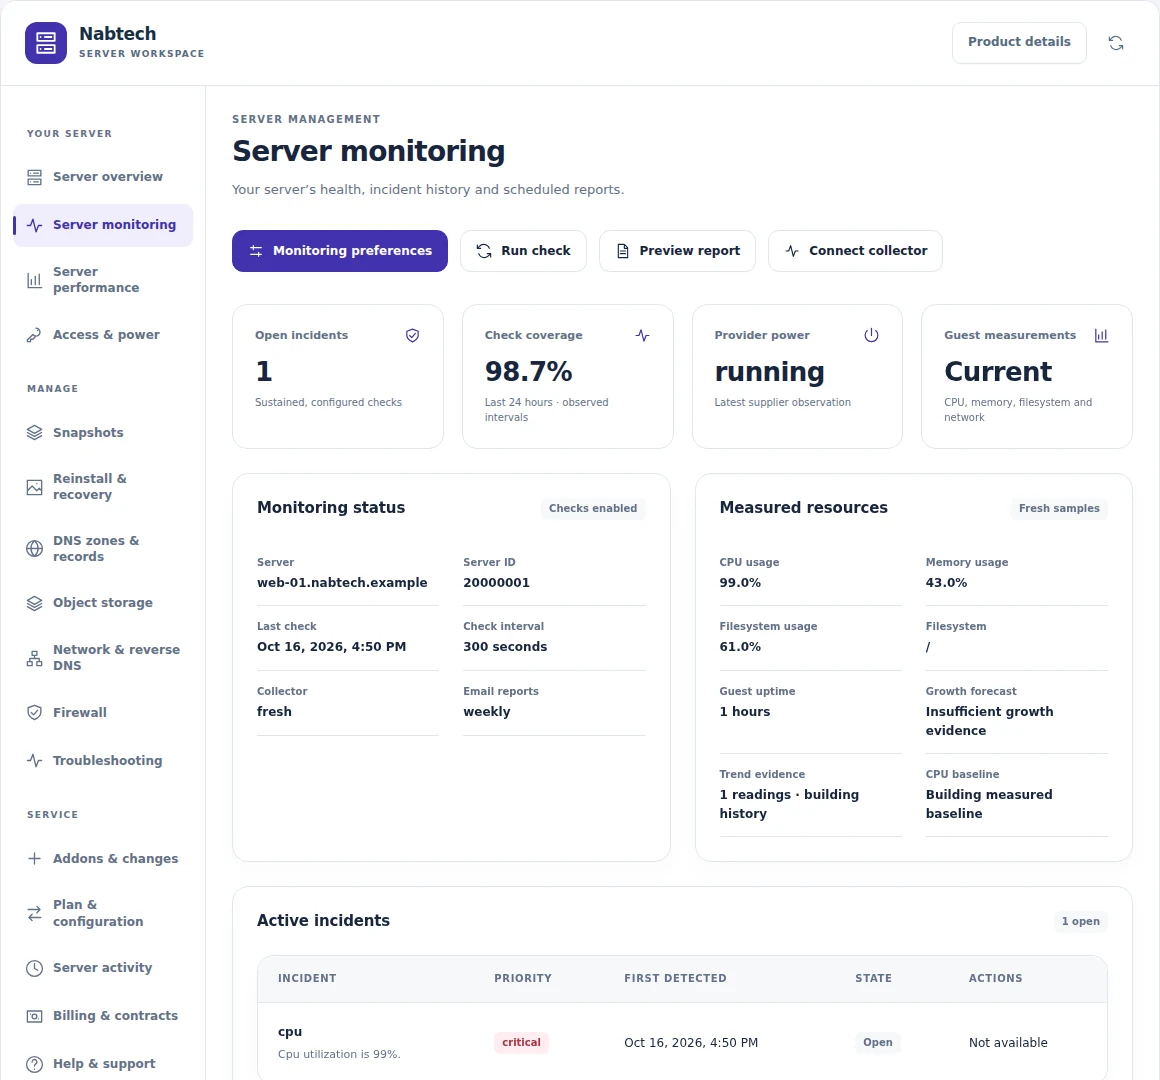Click the Access & power key icon
The image size is (1160, 1080).
[35, 335]
